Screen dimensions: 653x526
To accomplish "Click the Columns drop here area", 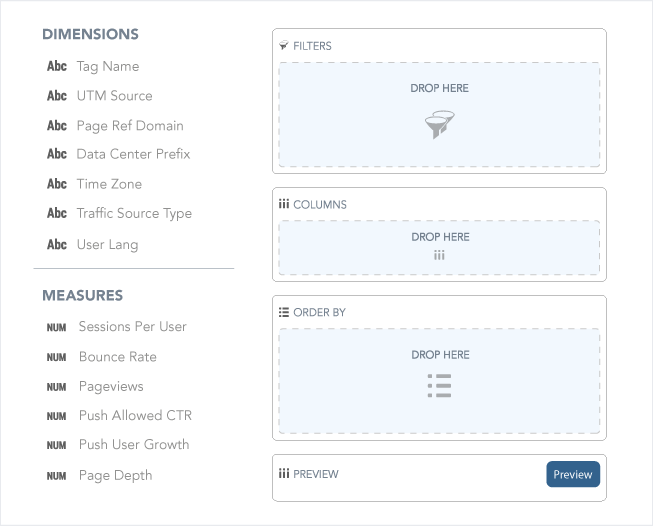I will 439,247.
